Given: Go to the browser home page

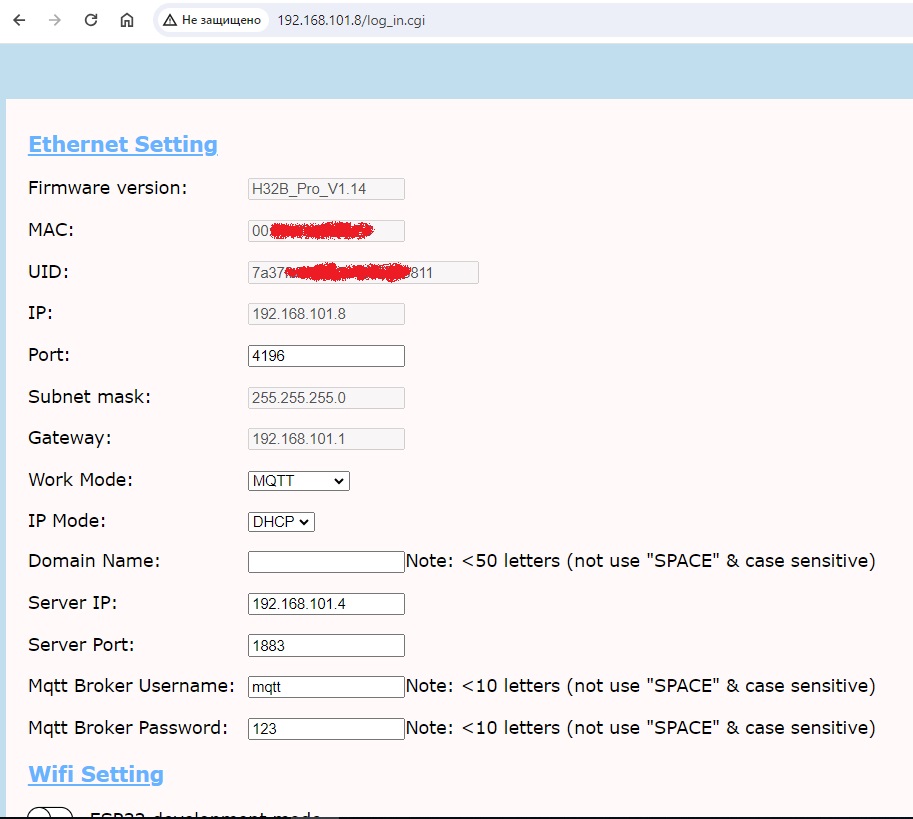Looking at the screenshot, I should (x=127, y=20).
